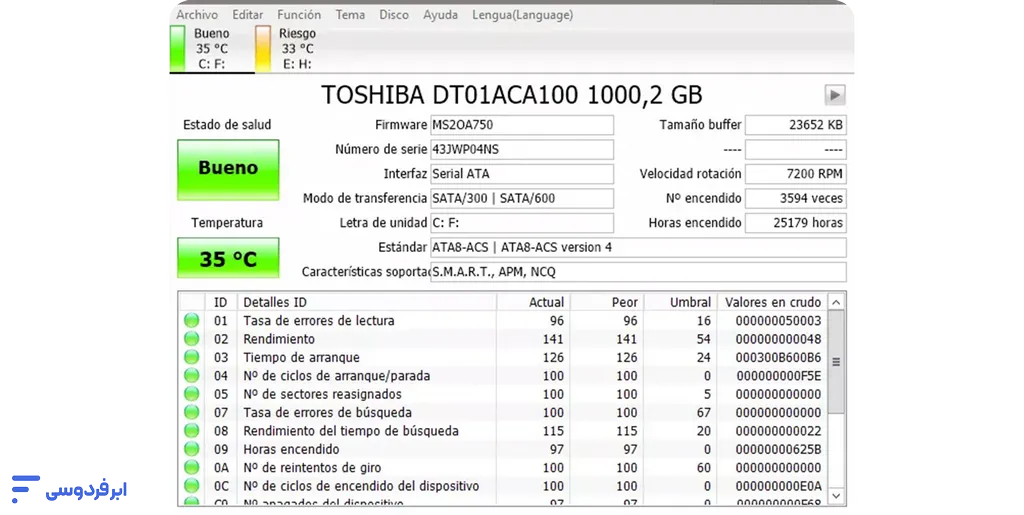Click the disk title TOSHIBA DT01ACA100 1000,2 GB
Image resolution: width=1024 pixels, height=515 pixels.
coord(511,95)
